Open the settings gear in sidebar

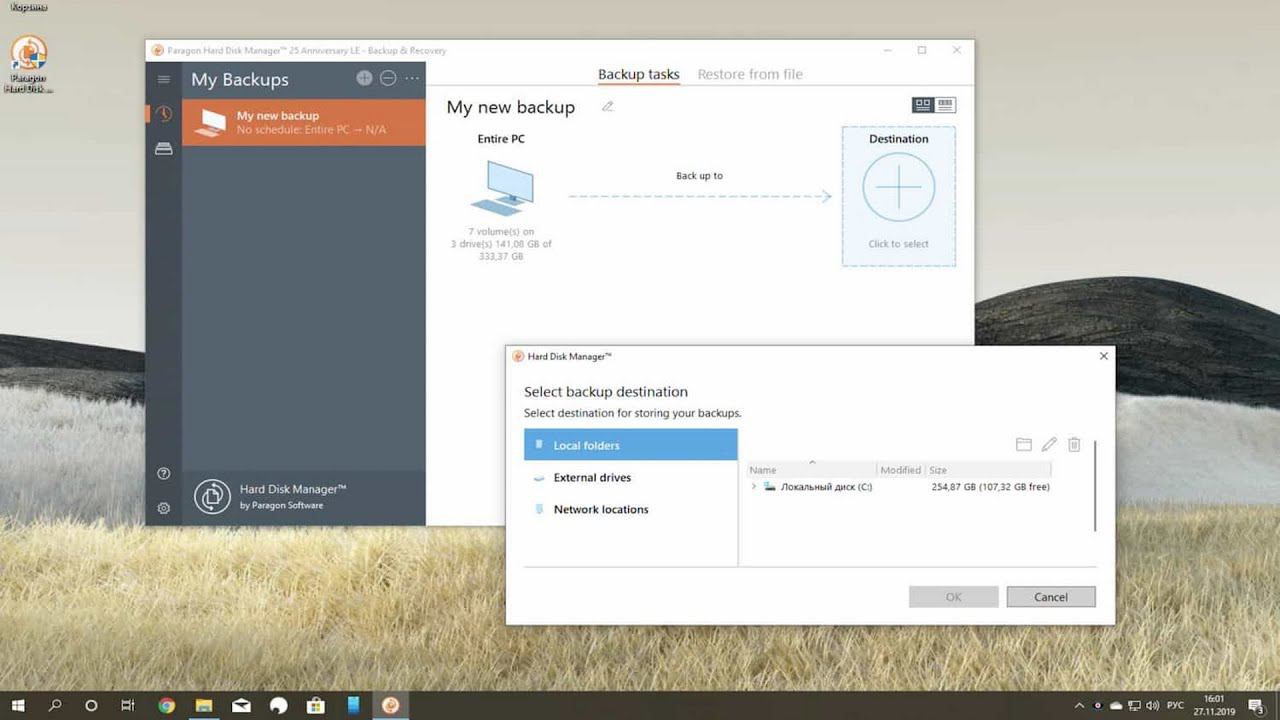pyautogui.click(x=164, y=508)
